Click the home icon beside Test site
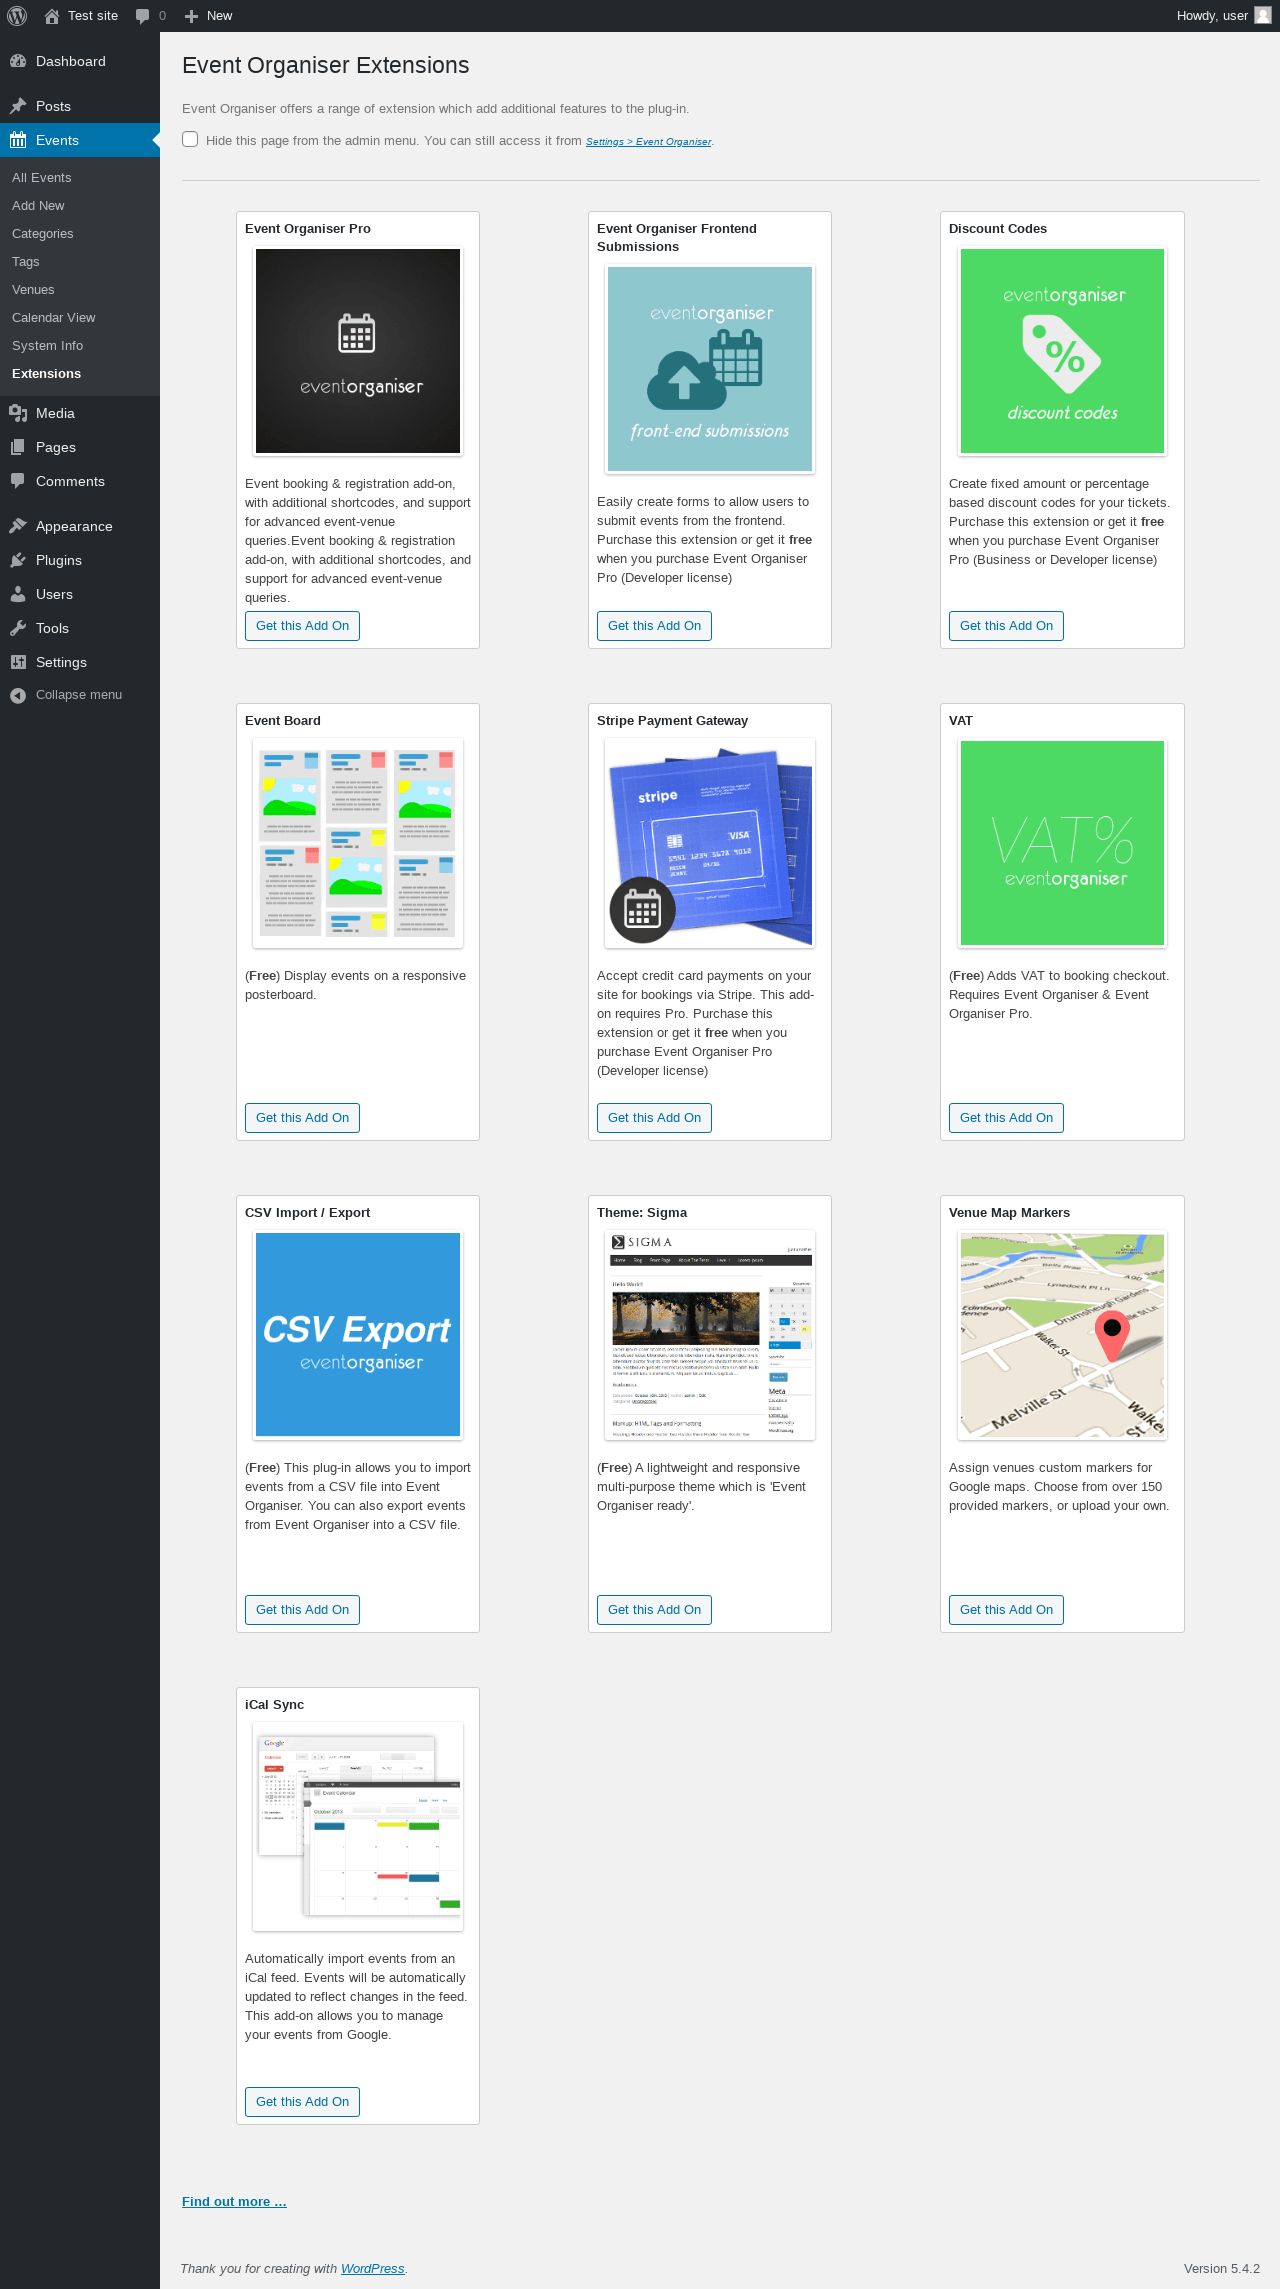 pyautogui.click(x=52, y=16)
